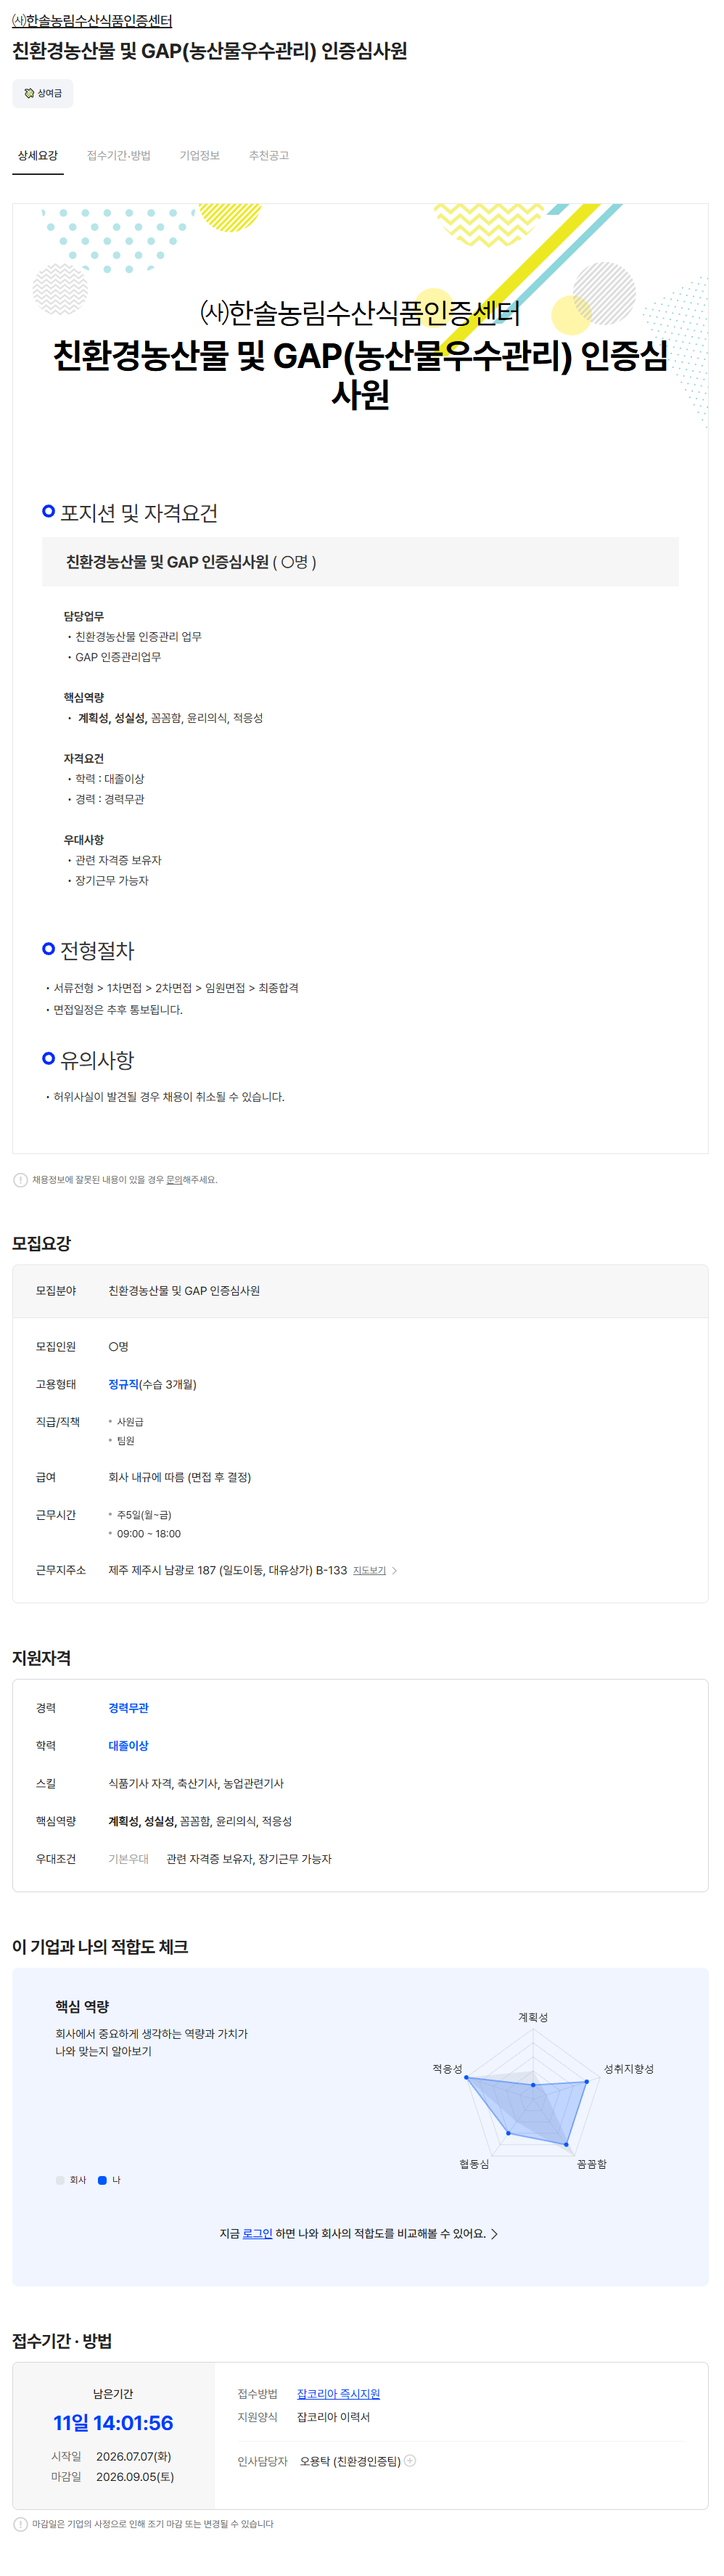Click the info icon beside 마감일 notice

(x=20, y=2524)
